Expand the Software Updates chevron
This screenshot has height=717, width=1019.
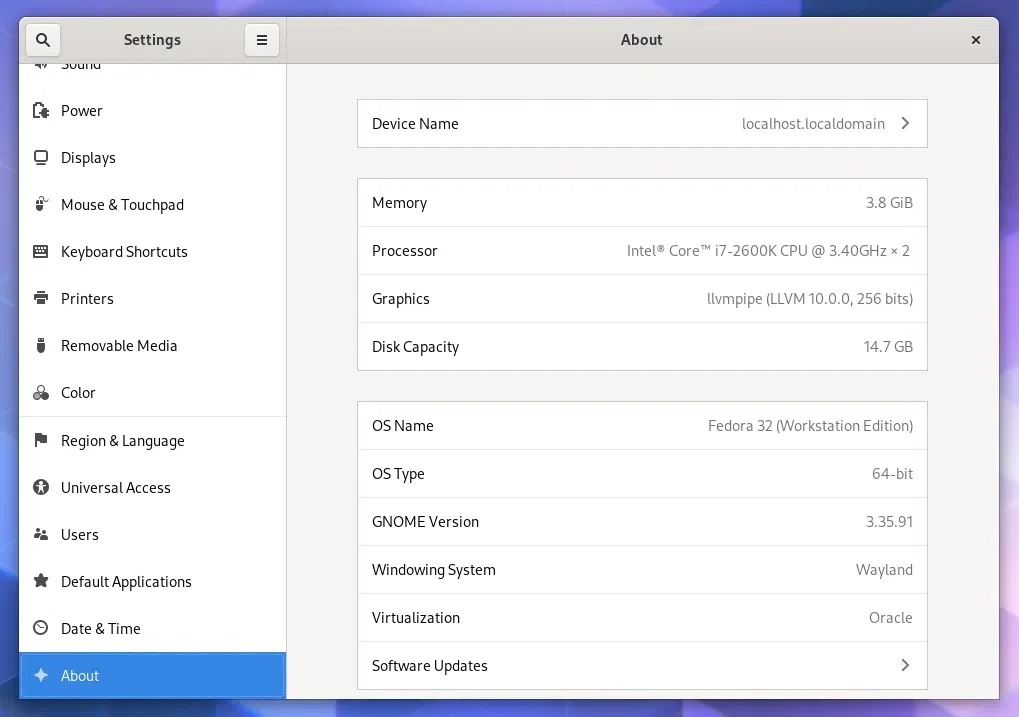coord(905,665)
